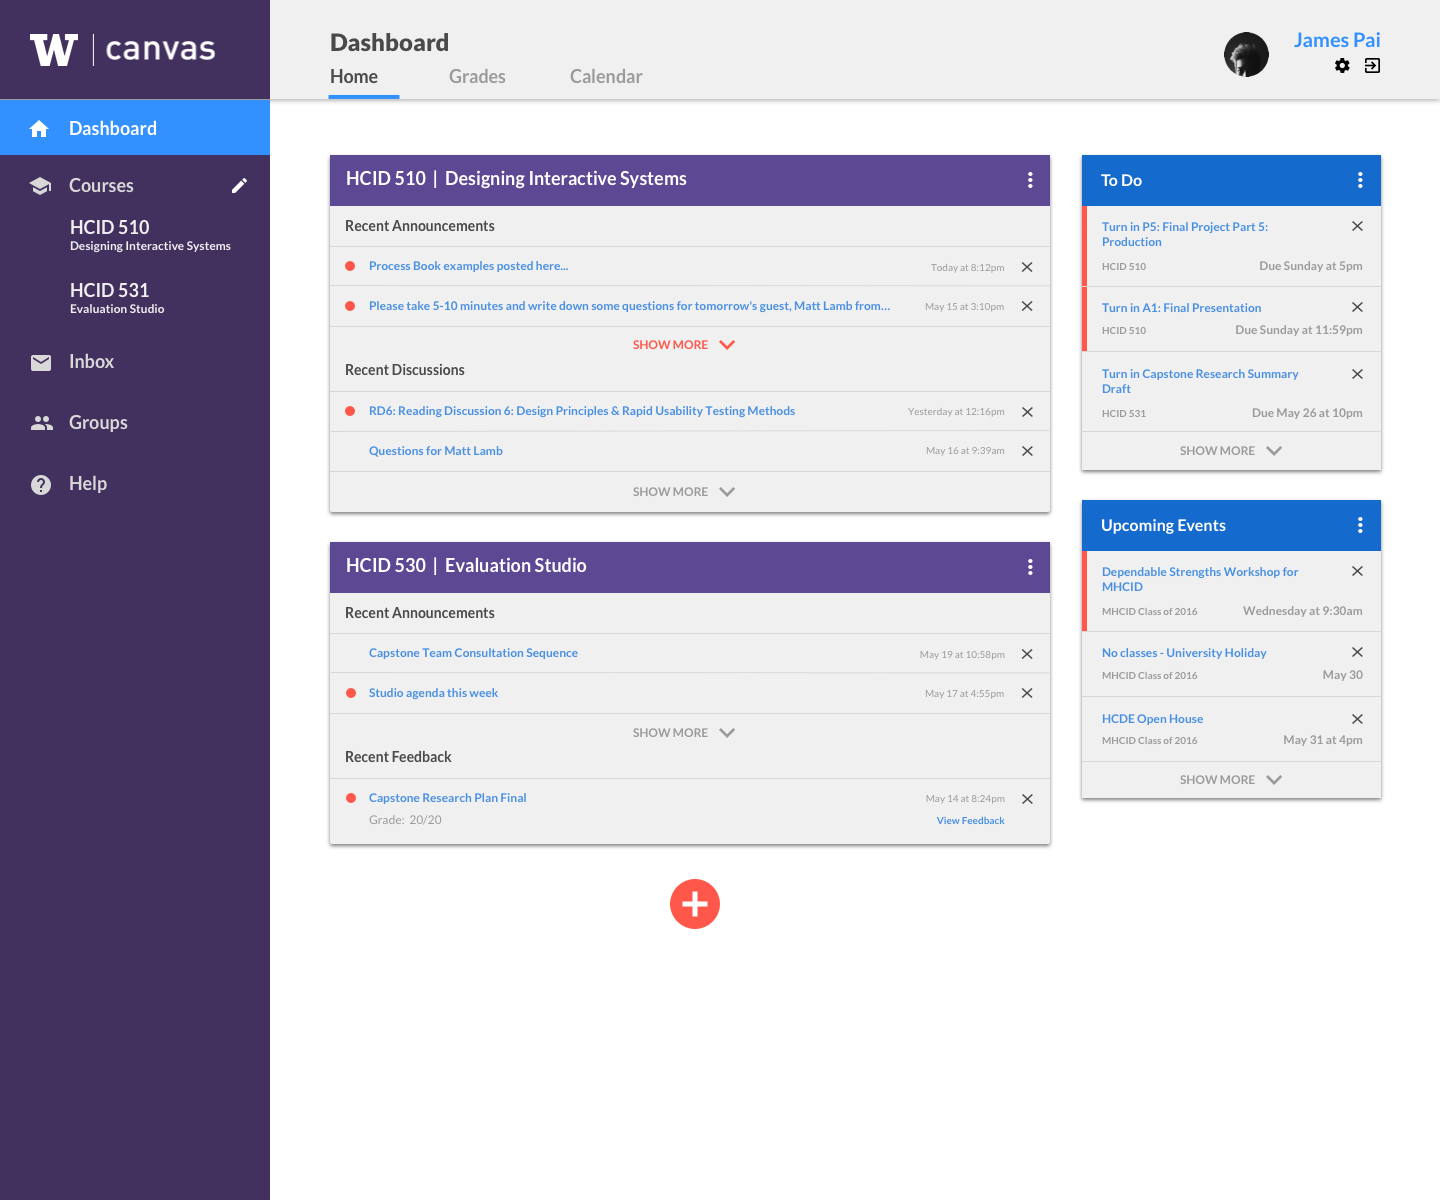
Task: Open Capstone Team Consultation Sequence link
Action: 473,653
